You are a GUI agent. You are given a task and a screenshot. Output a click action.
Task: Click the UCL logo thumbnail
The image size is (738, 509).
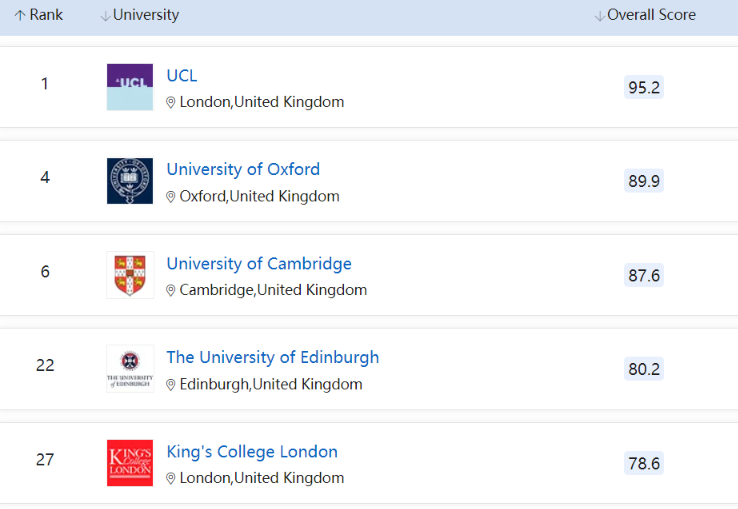click(x=130, y=87)
